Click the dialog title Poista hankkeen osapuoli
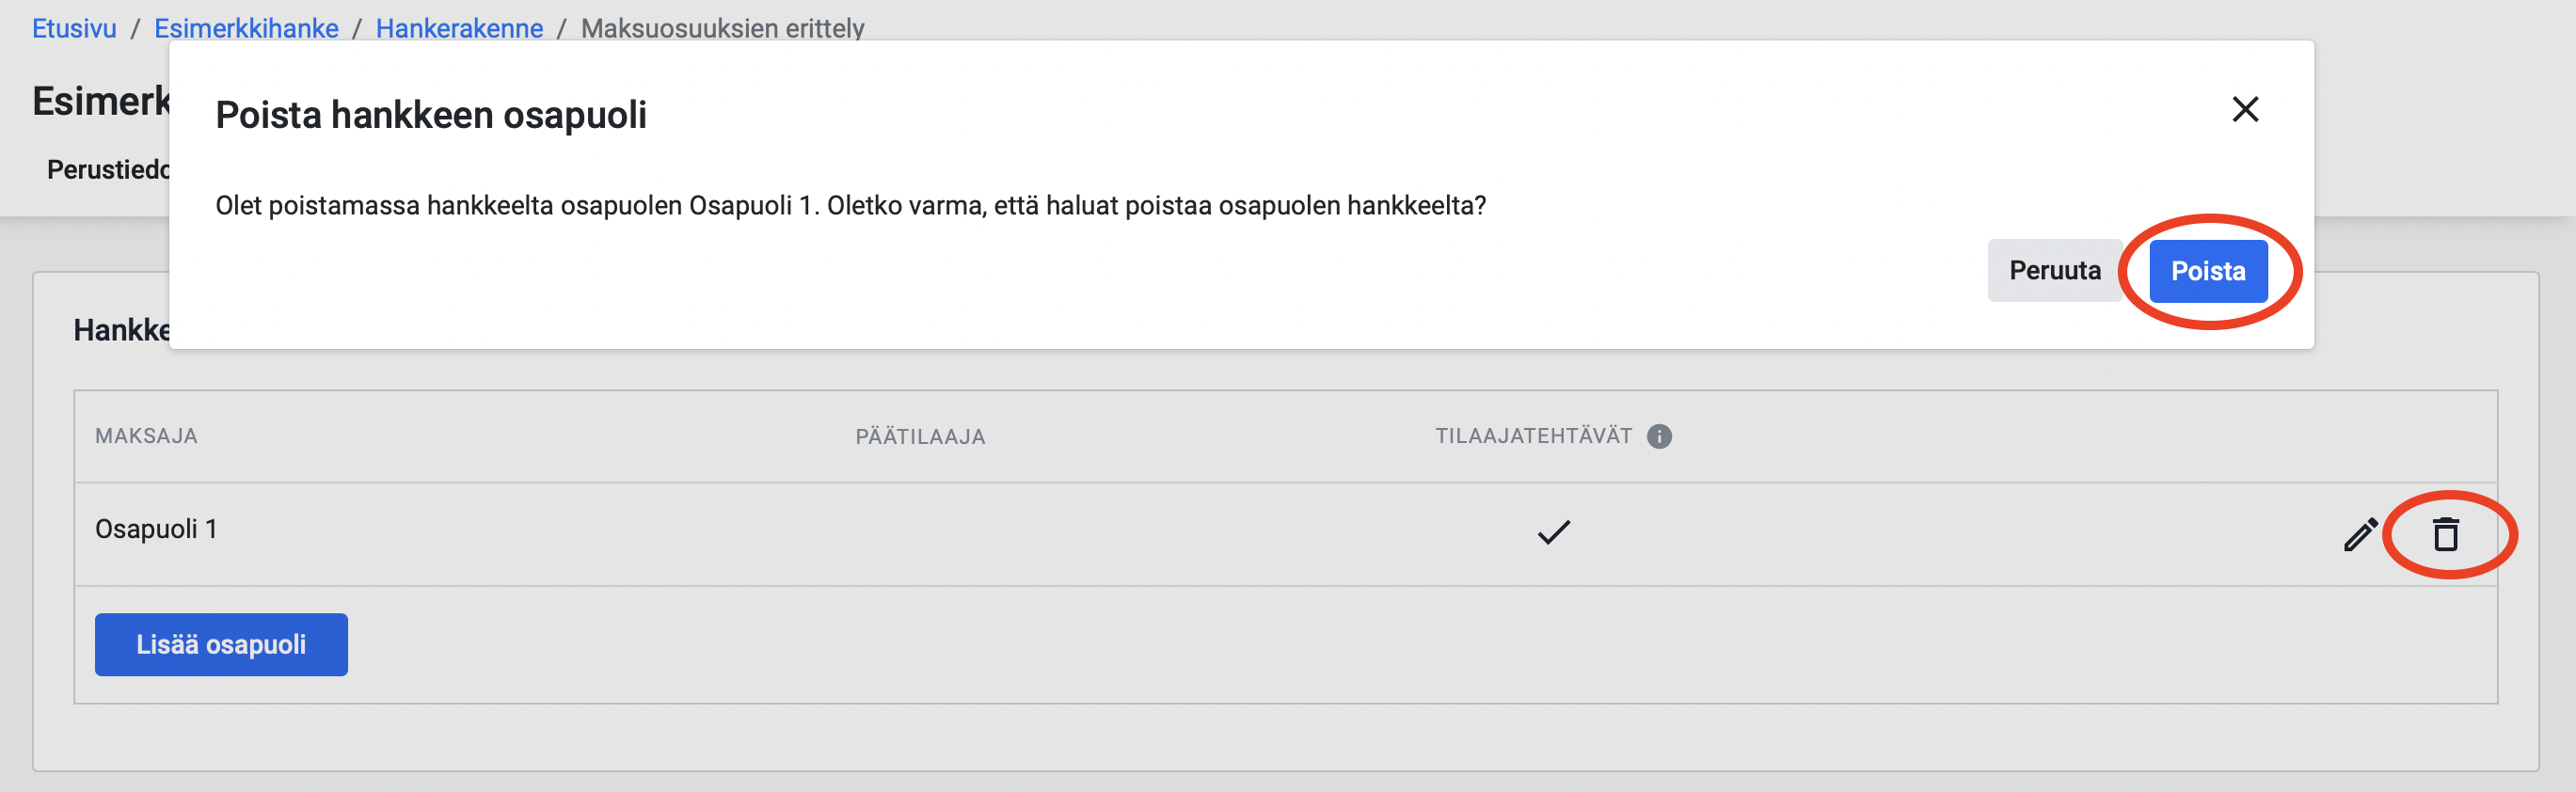 tap(431, 115)
